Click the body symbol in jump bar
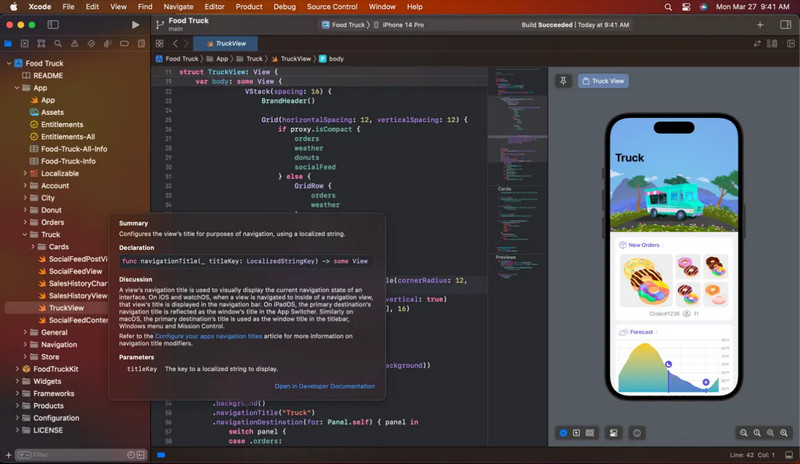This screenshot has width=800, height=464. [331, 59]
